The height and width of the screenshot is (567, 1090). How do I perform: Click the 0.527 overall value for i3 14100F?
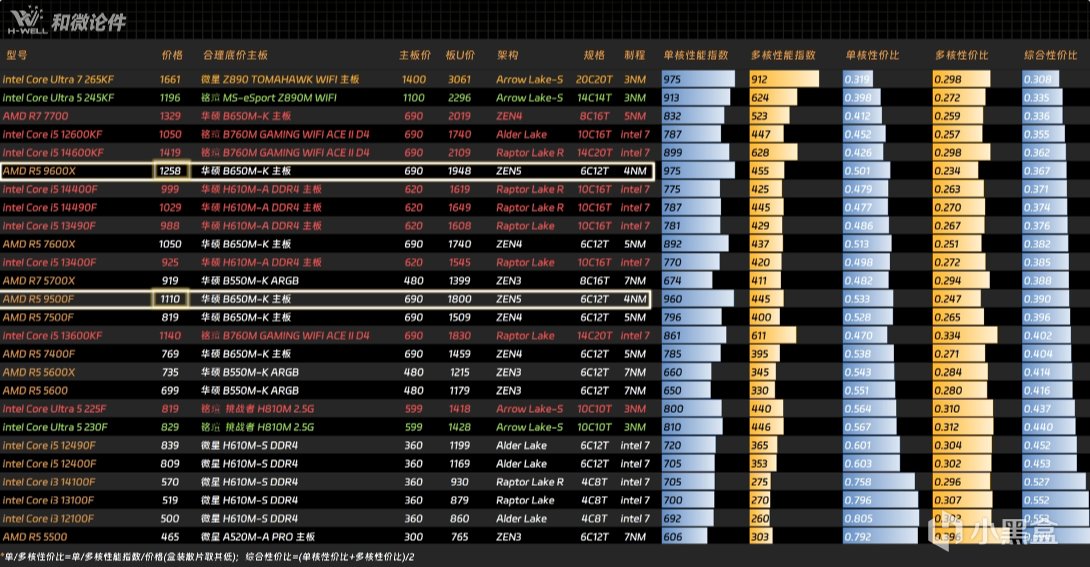[1054, 482]
